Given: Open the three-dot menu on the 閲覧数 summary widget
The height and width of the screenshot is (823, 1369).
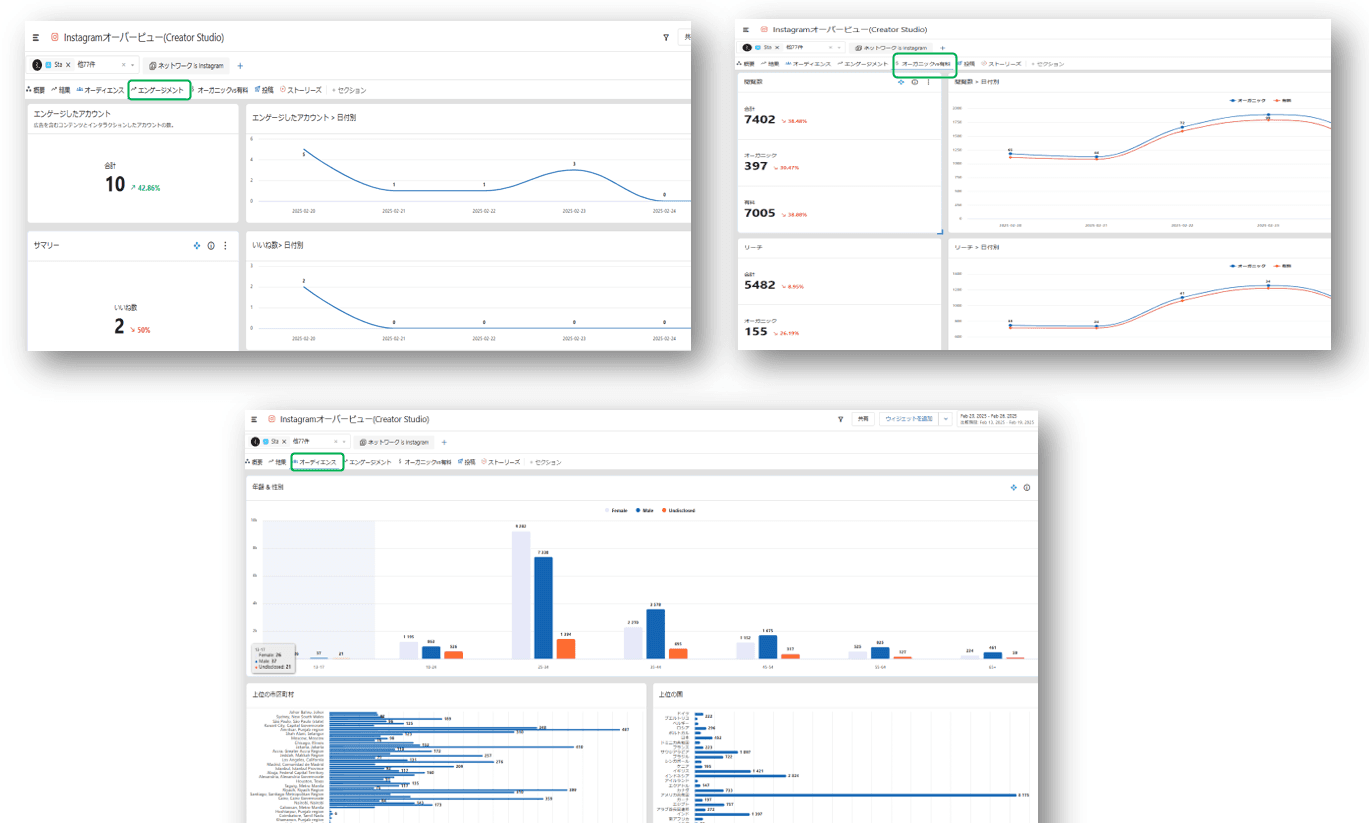Looking at the screenshot, I should [x=928, y=82].
